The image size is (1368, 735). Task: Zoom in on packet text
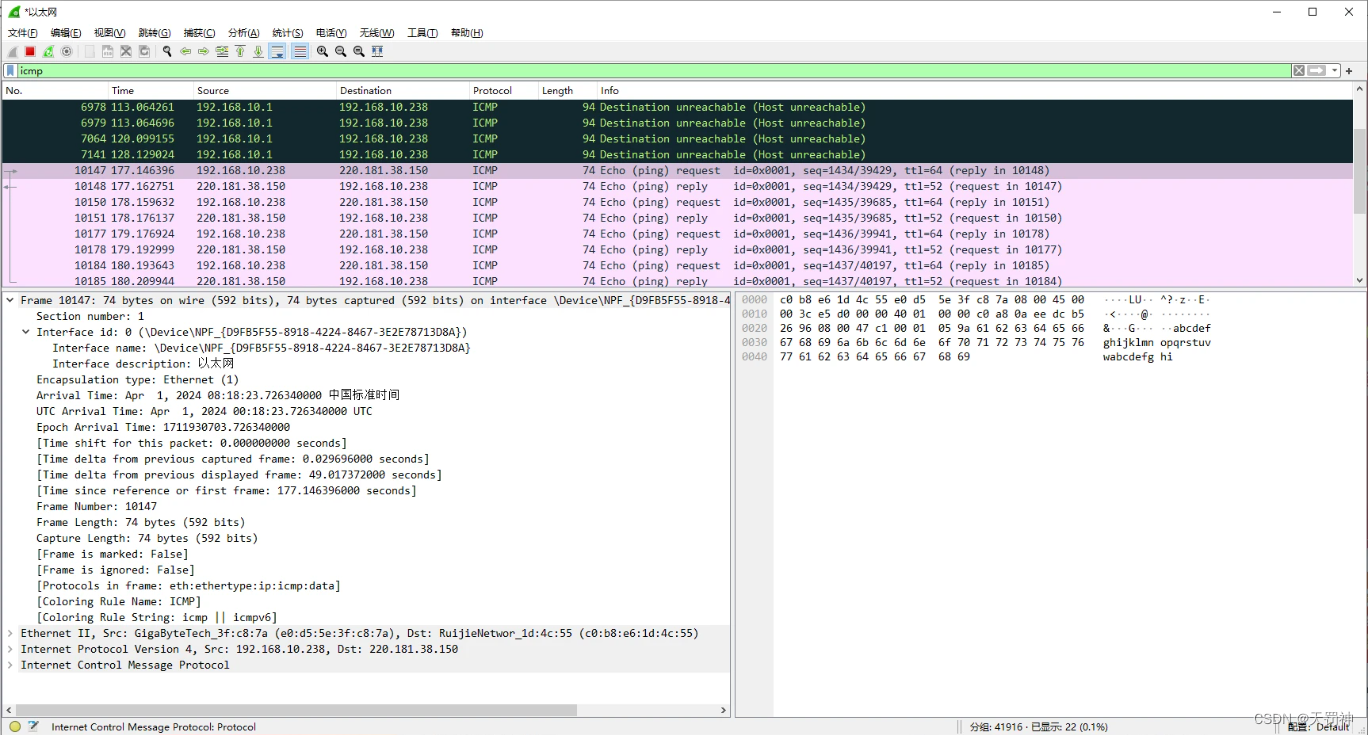coord(322,51)
